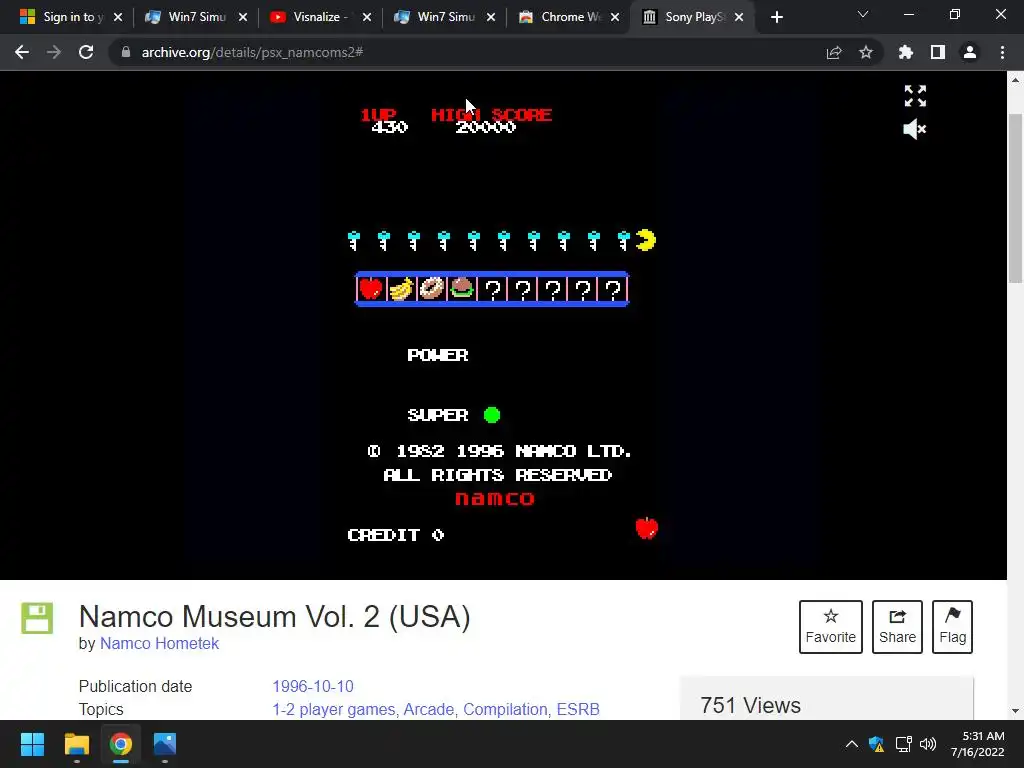Image resolution: width=1024 pixels, height=768 pixels.
Task: Open the volume tray icon
Action: point(927,744)
